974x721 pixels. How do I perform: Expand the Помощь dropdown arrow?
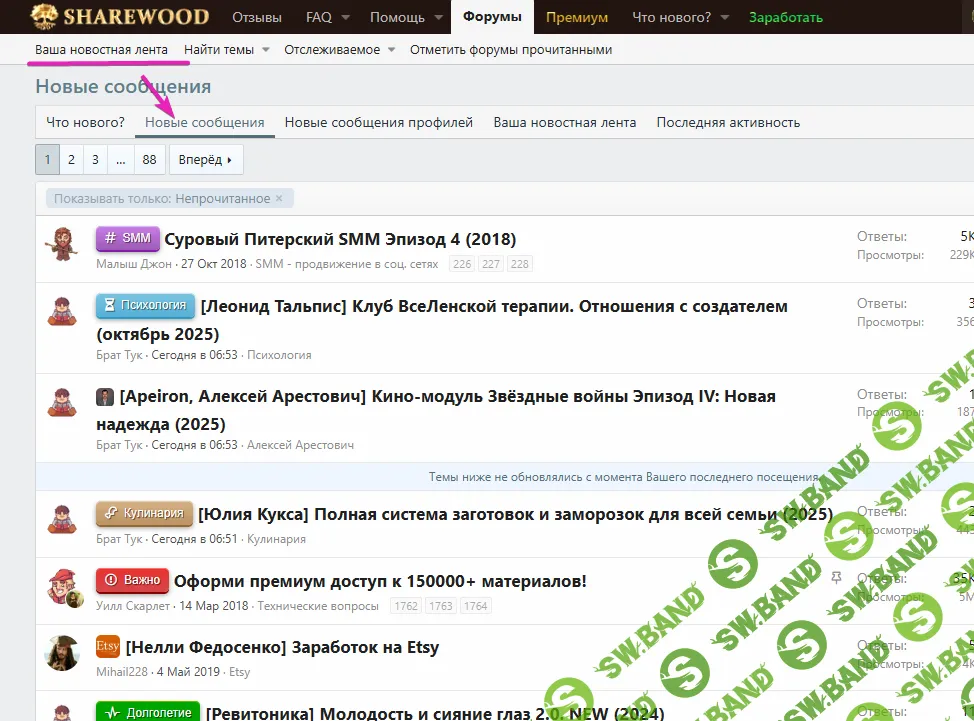(436, 18)
